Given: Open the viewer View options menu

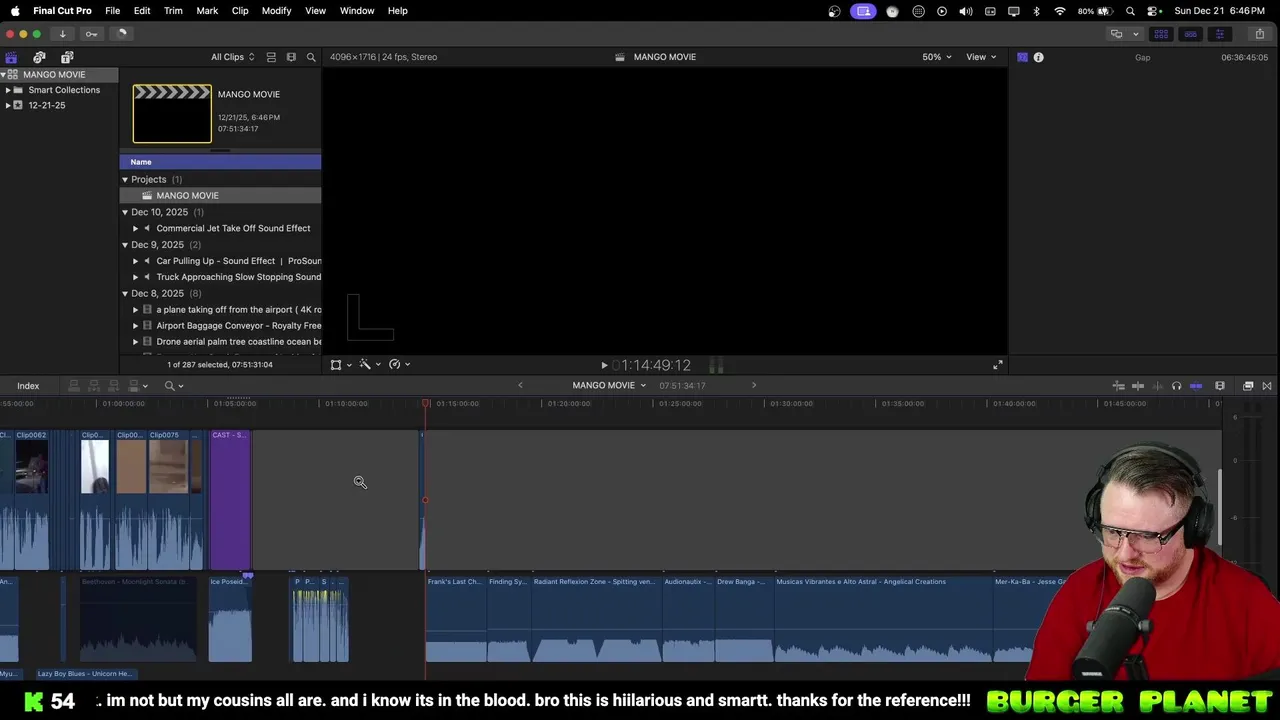Looking at the screenshot, I should pyautogui.click(x=980, y=57).
